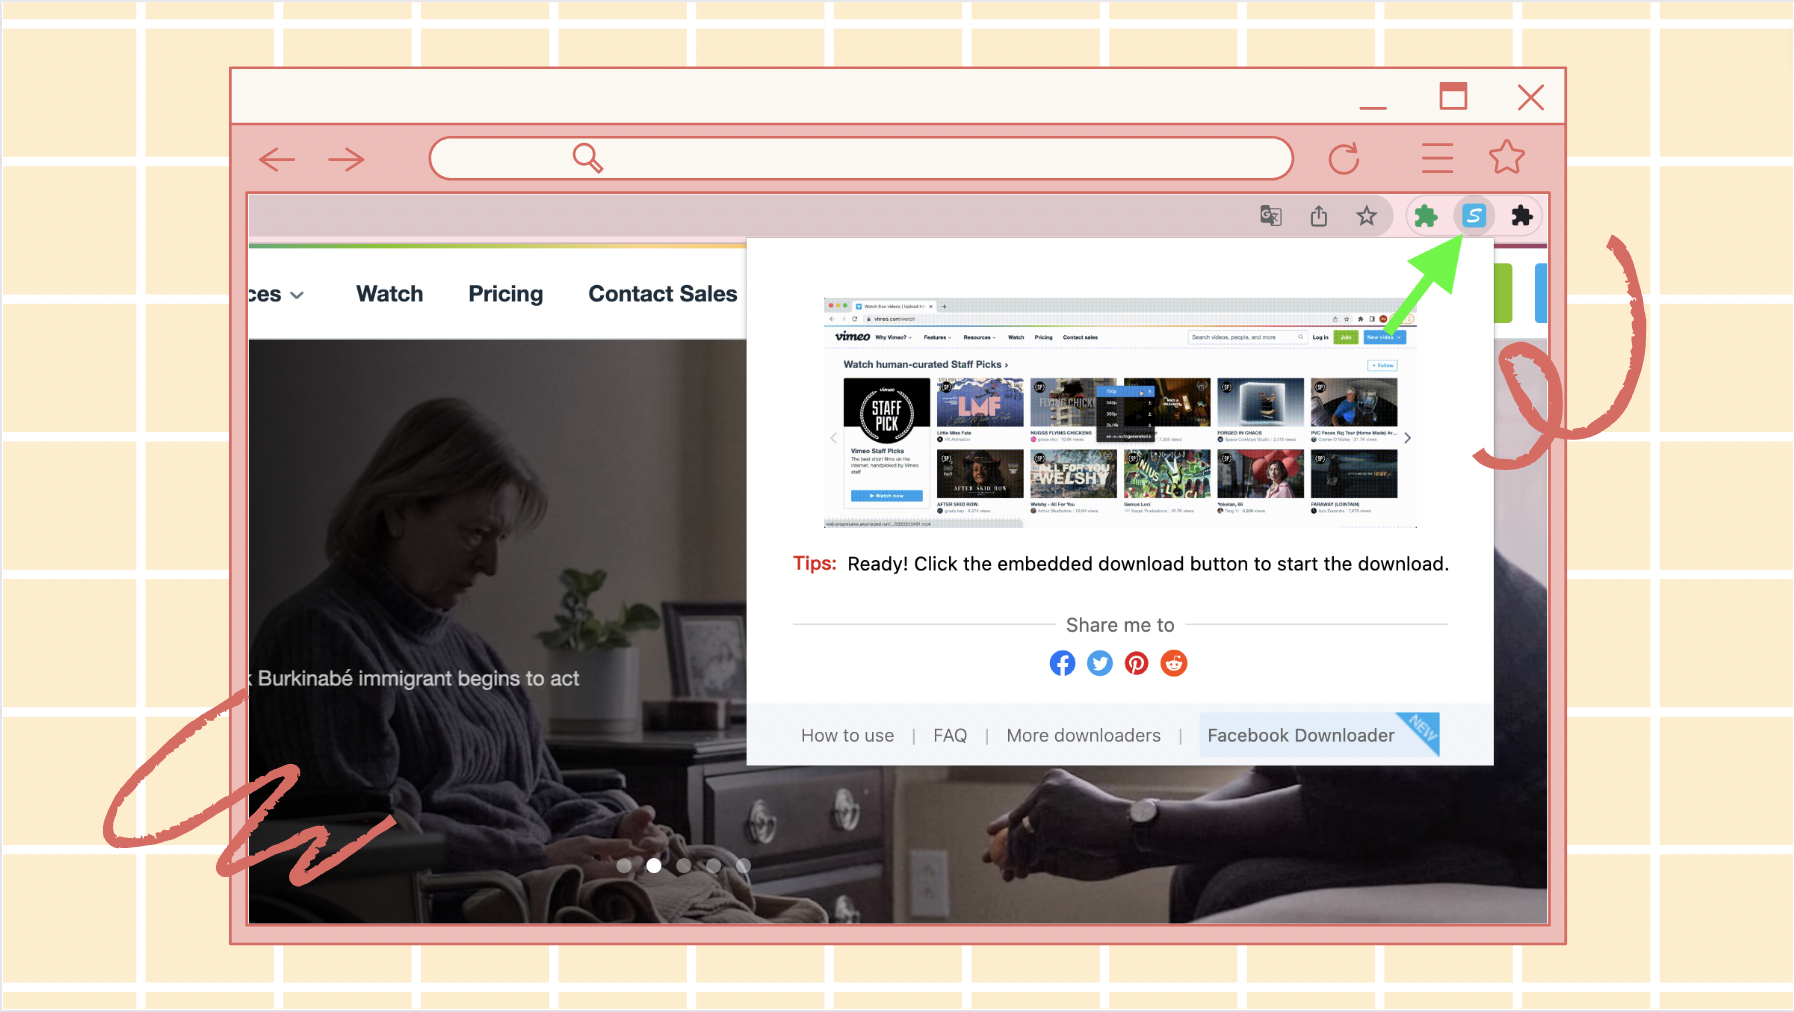Open the hamburger menu icon
Image resolution: width=1794 pixels, height=1012 pixels.
click(x=1437, y=158)
